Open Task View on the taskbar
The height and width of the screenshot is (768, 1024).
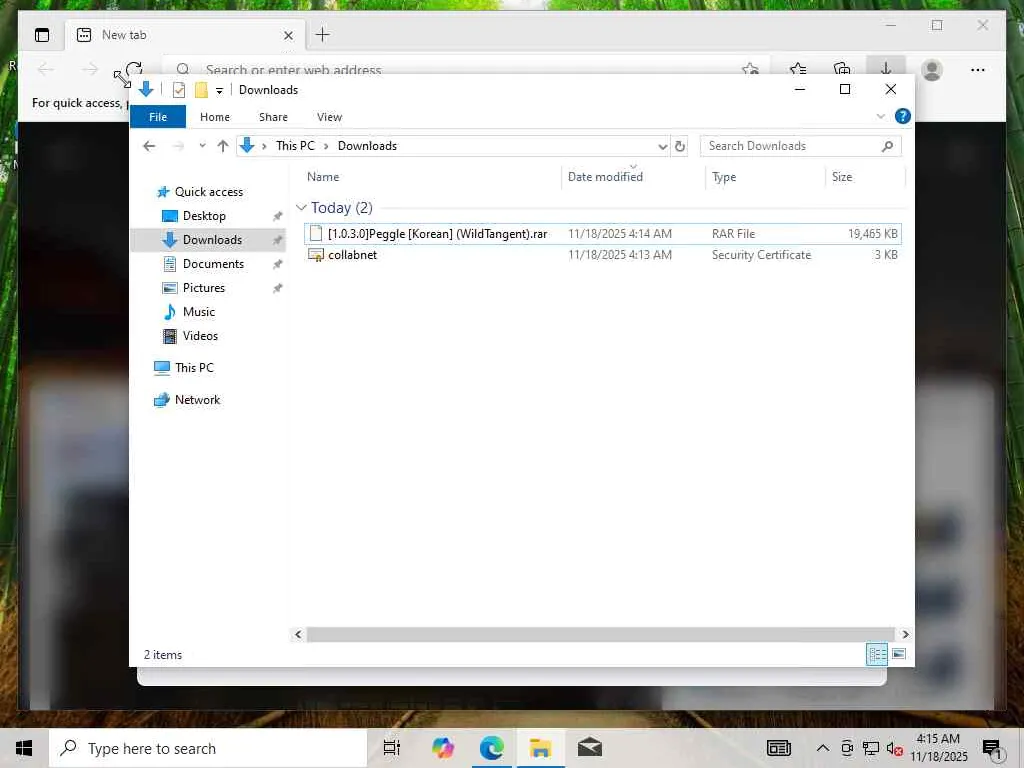coord(392,748)
